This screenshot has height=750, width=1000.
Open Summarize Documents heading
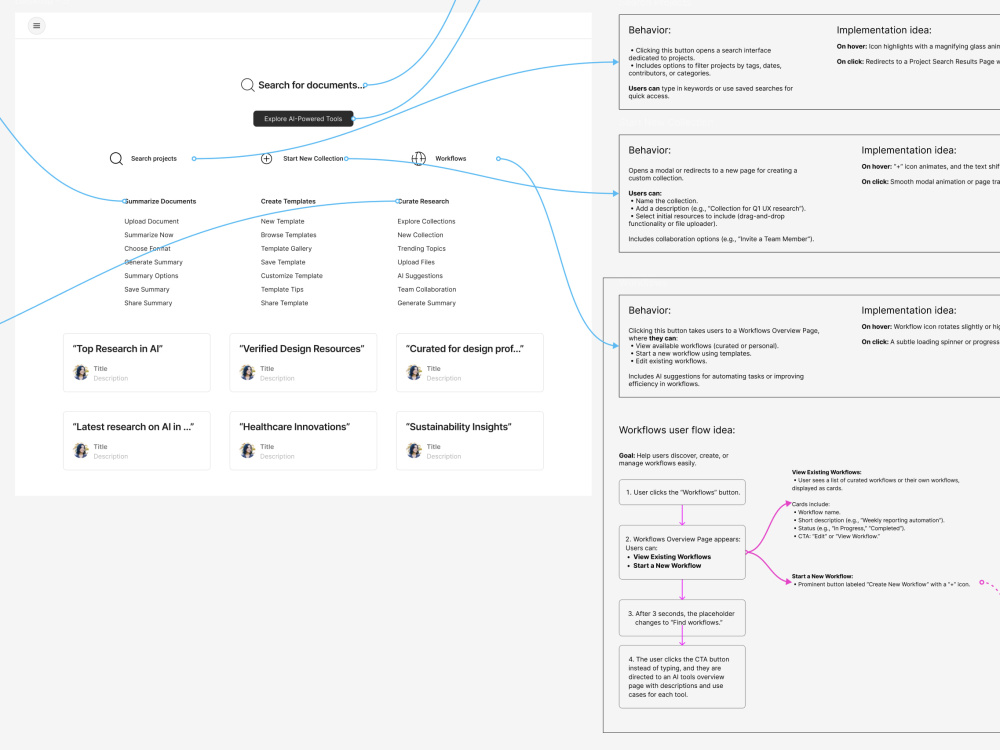point(160,202)
